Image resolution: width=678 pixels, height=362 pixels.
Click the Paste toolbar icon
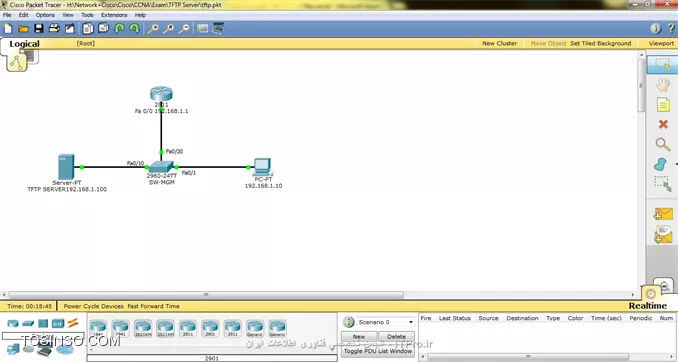(103, 29)
